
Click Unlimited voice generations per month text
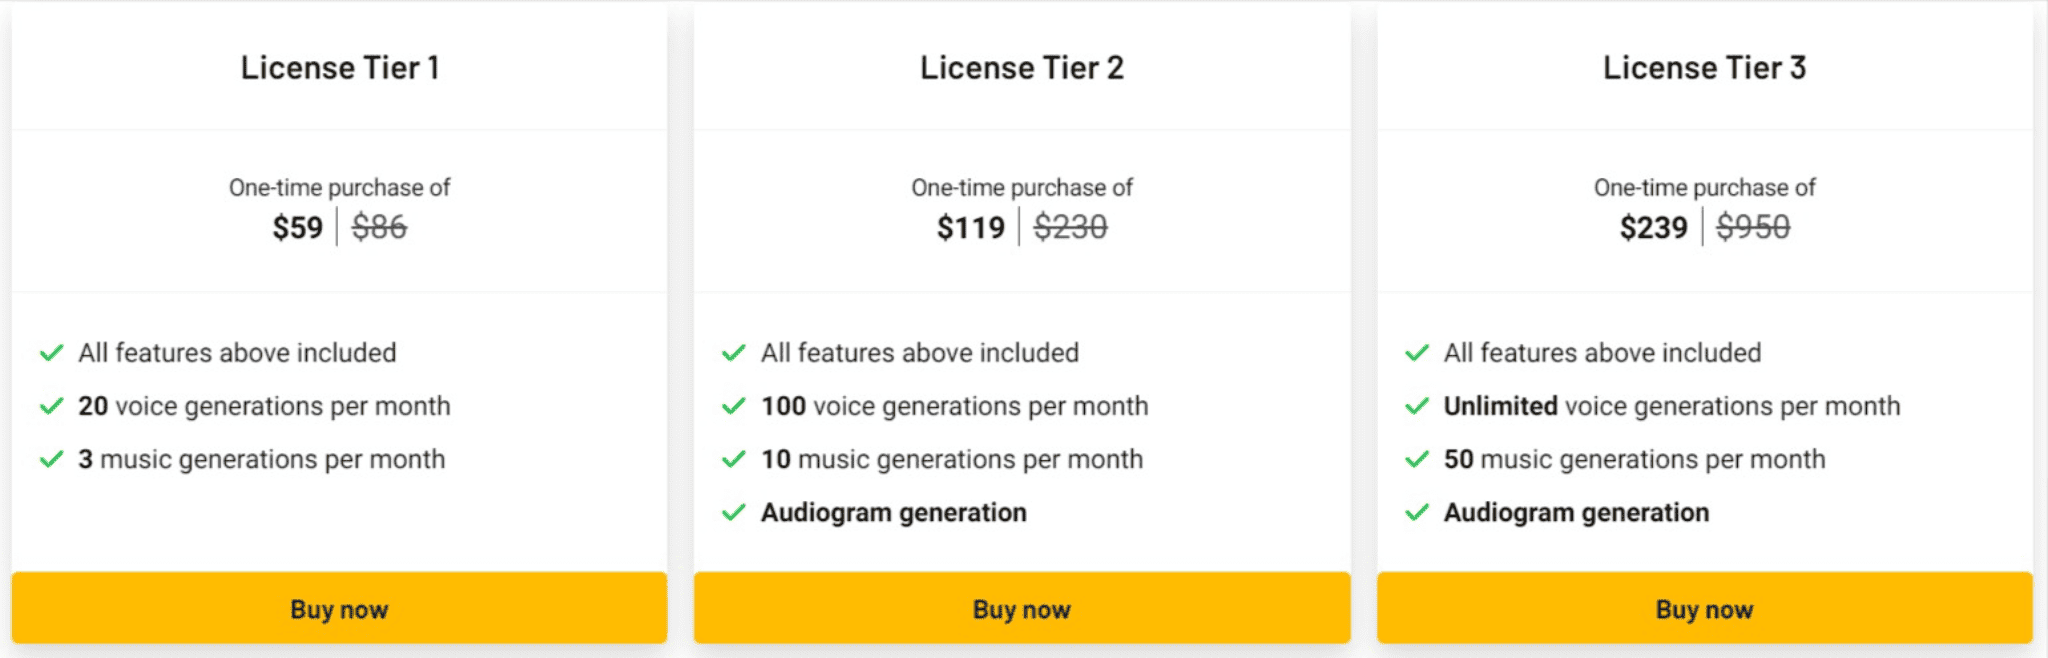click(x=1671, y=406)
